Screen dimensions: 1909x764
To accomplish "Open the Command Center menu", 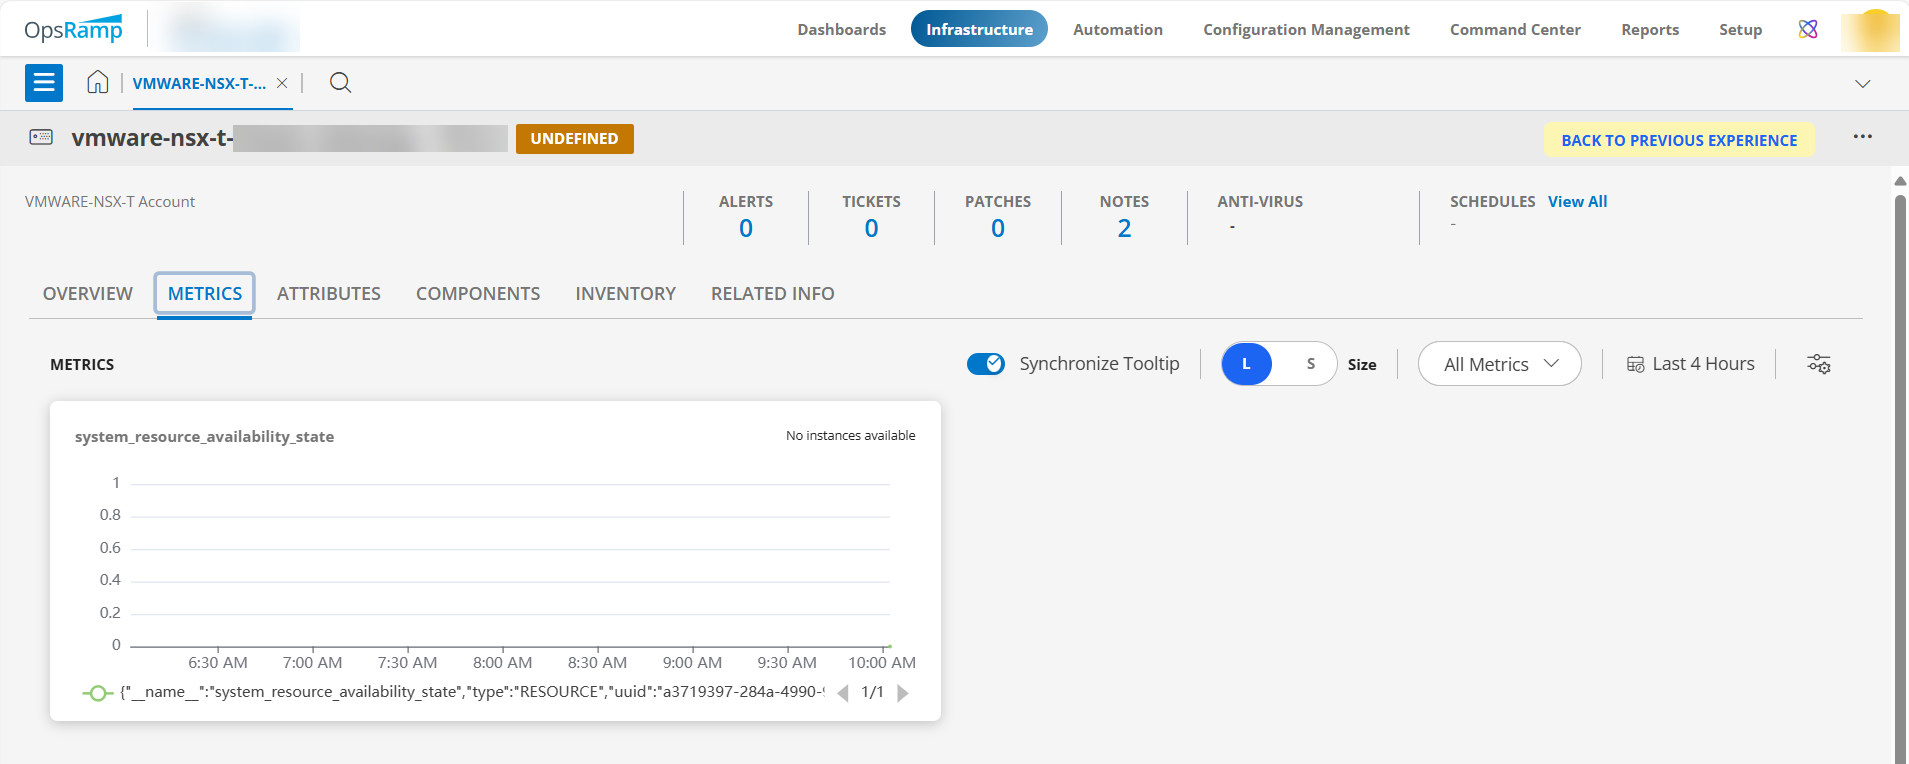I will (x=1515, y=30).
